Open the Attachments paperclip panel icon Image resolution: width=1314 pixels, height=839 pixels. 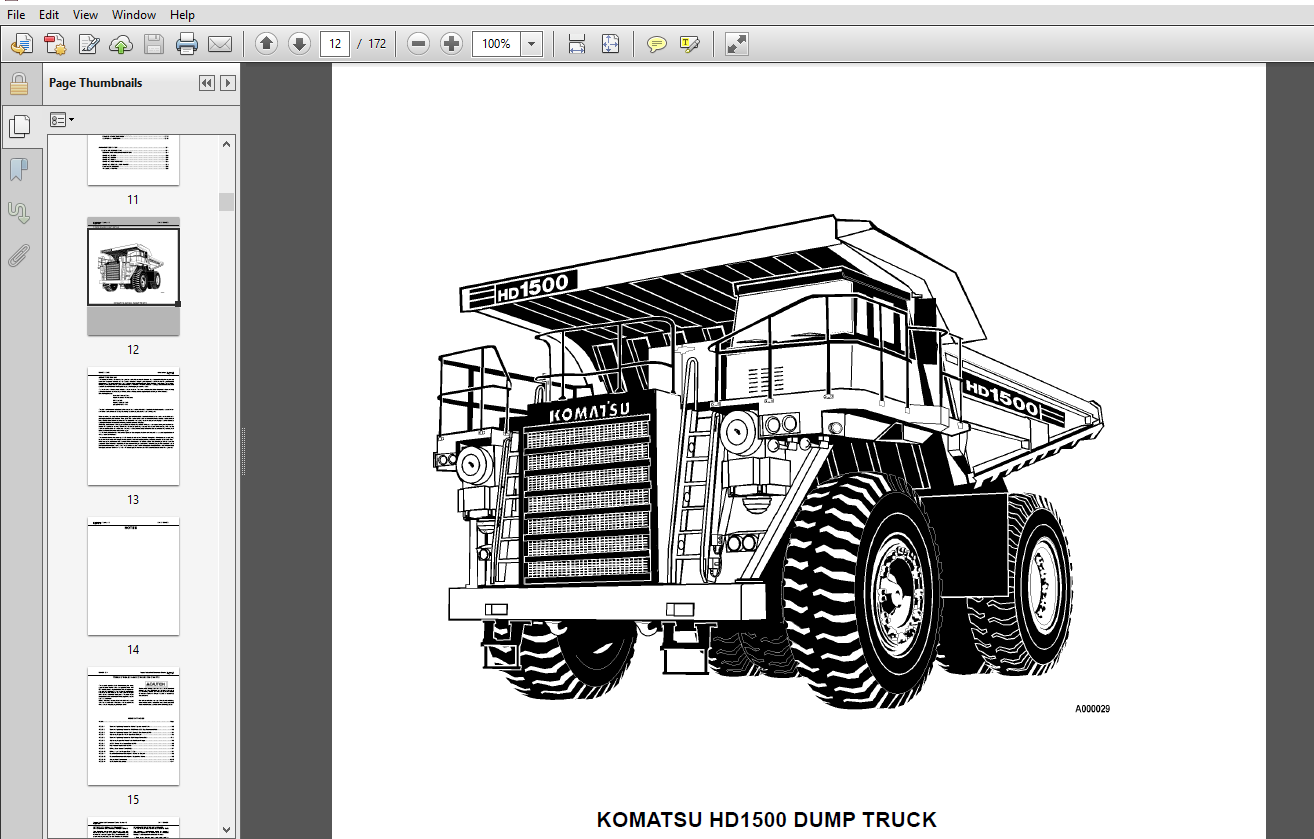point(19,256)
